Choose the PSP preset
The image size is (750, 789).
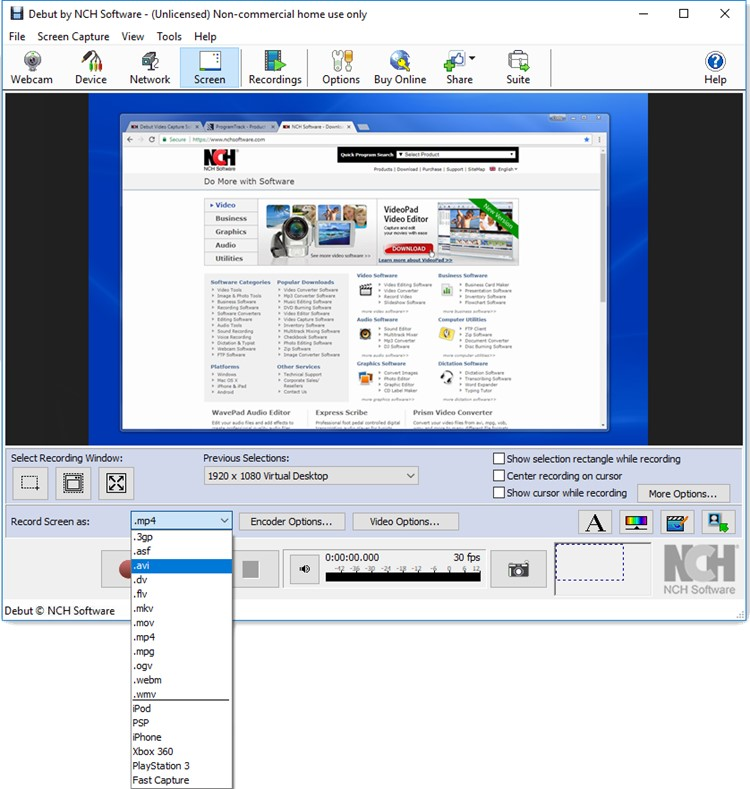pos(182,723)
